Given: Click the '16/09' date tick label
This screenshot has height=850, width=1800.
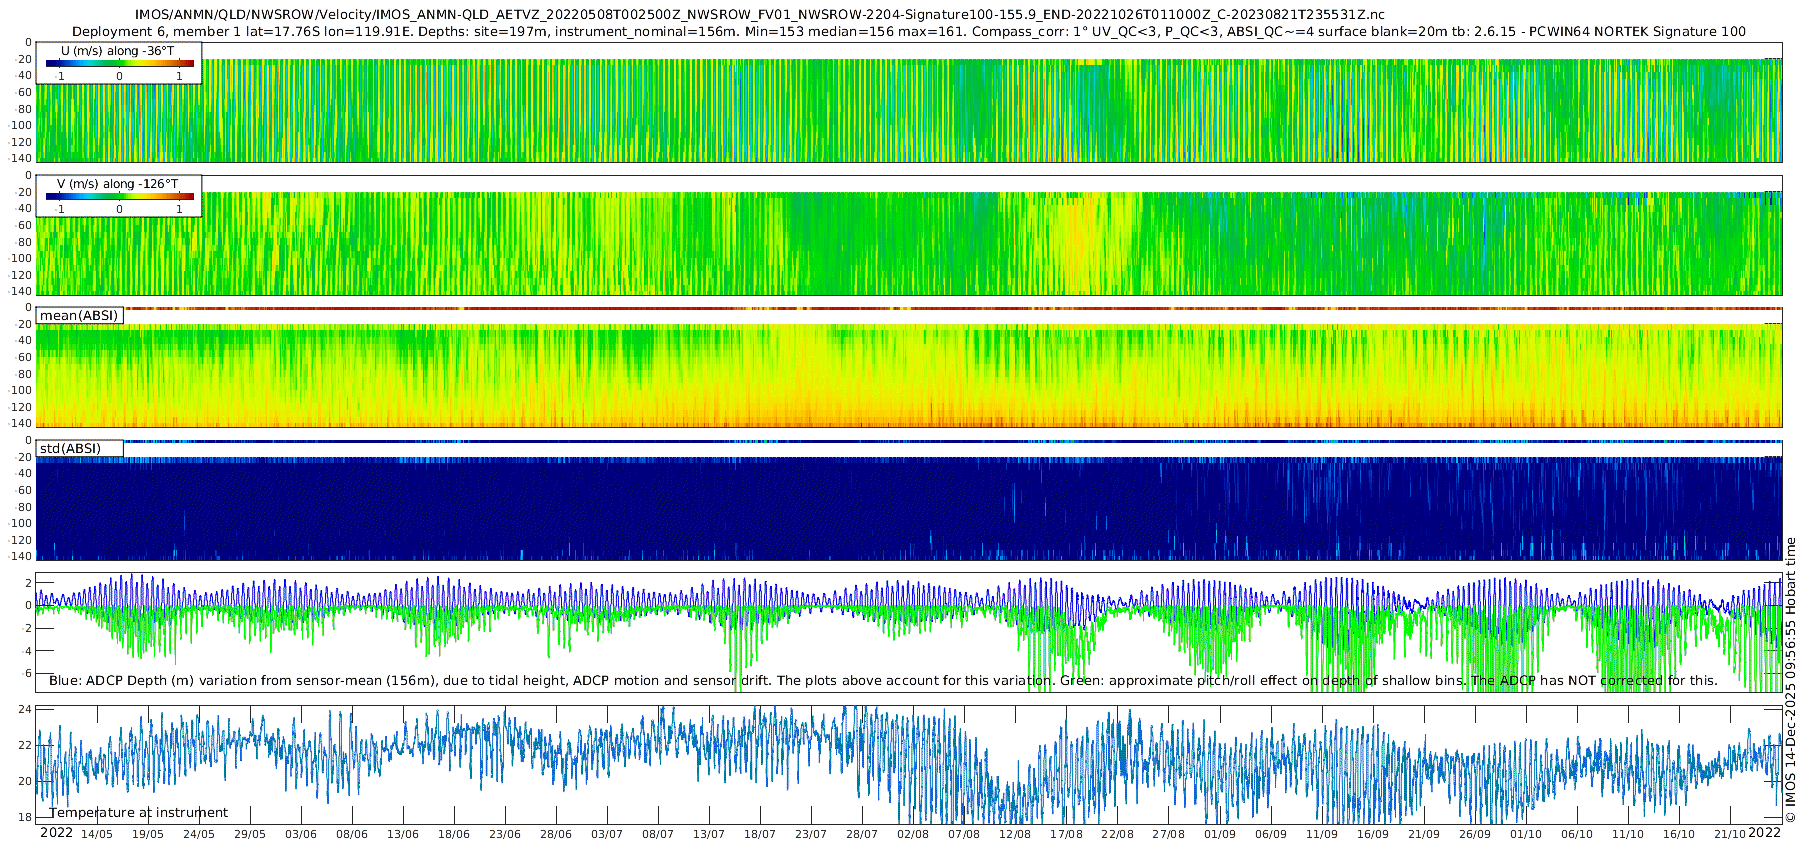Looking at the screenshot, I should 1373,834.
